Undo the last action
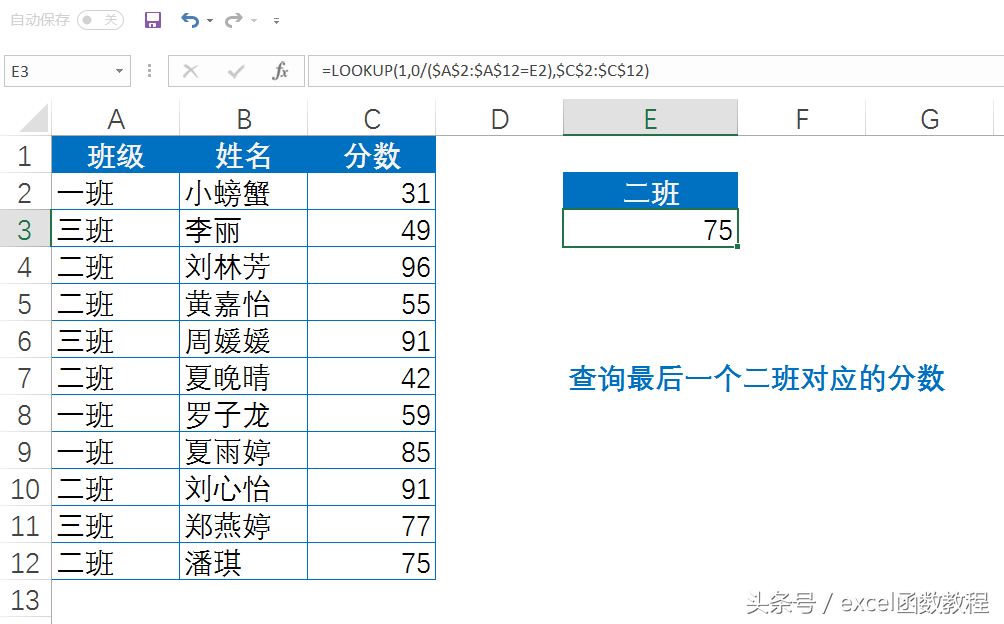1004x624 pixels. (x=190, y=20)
